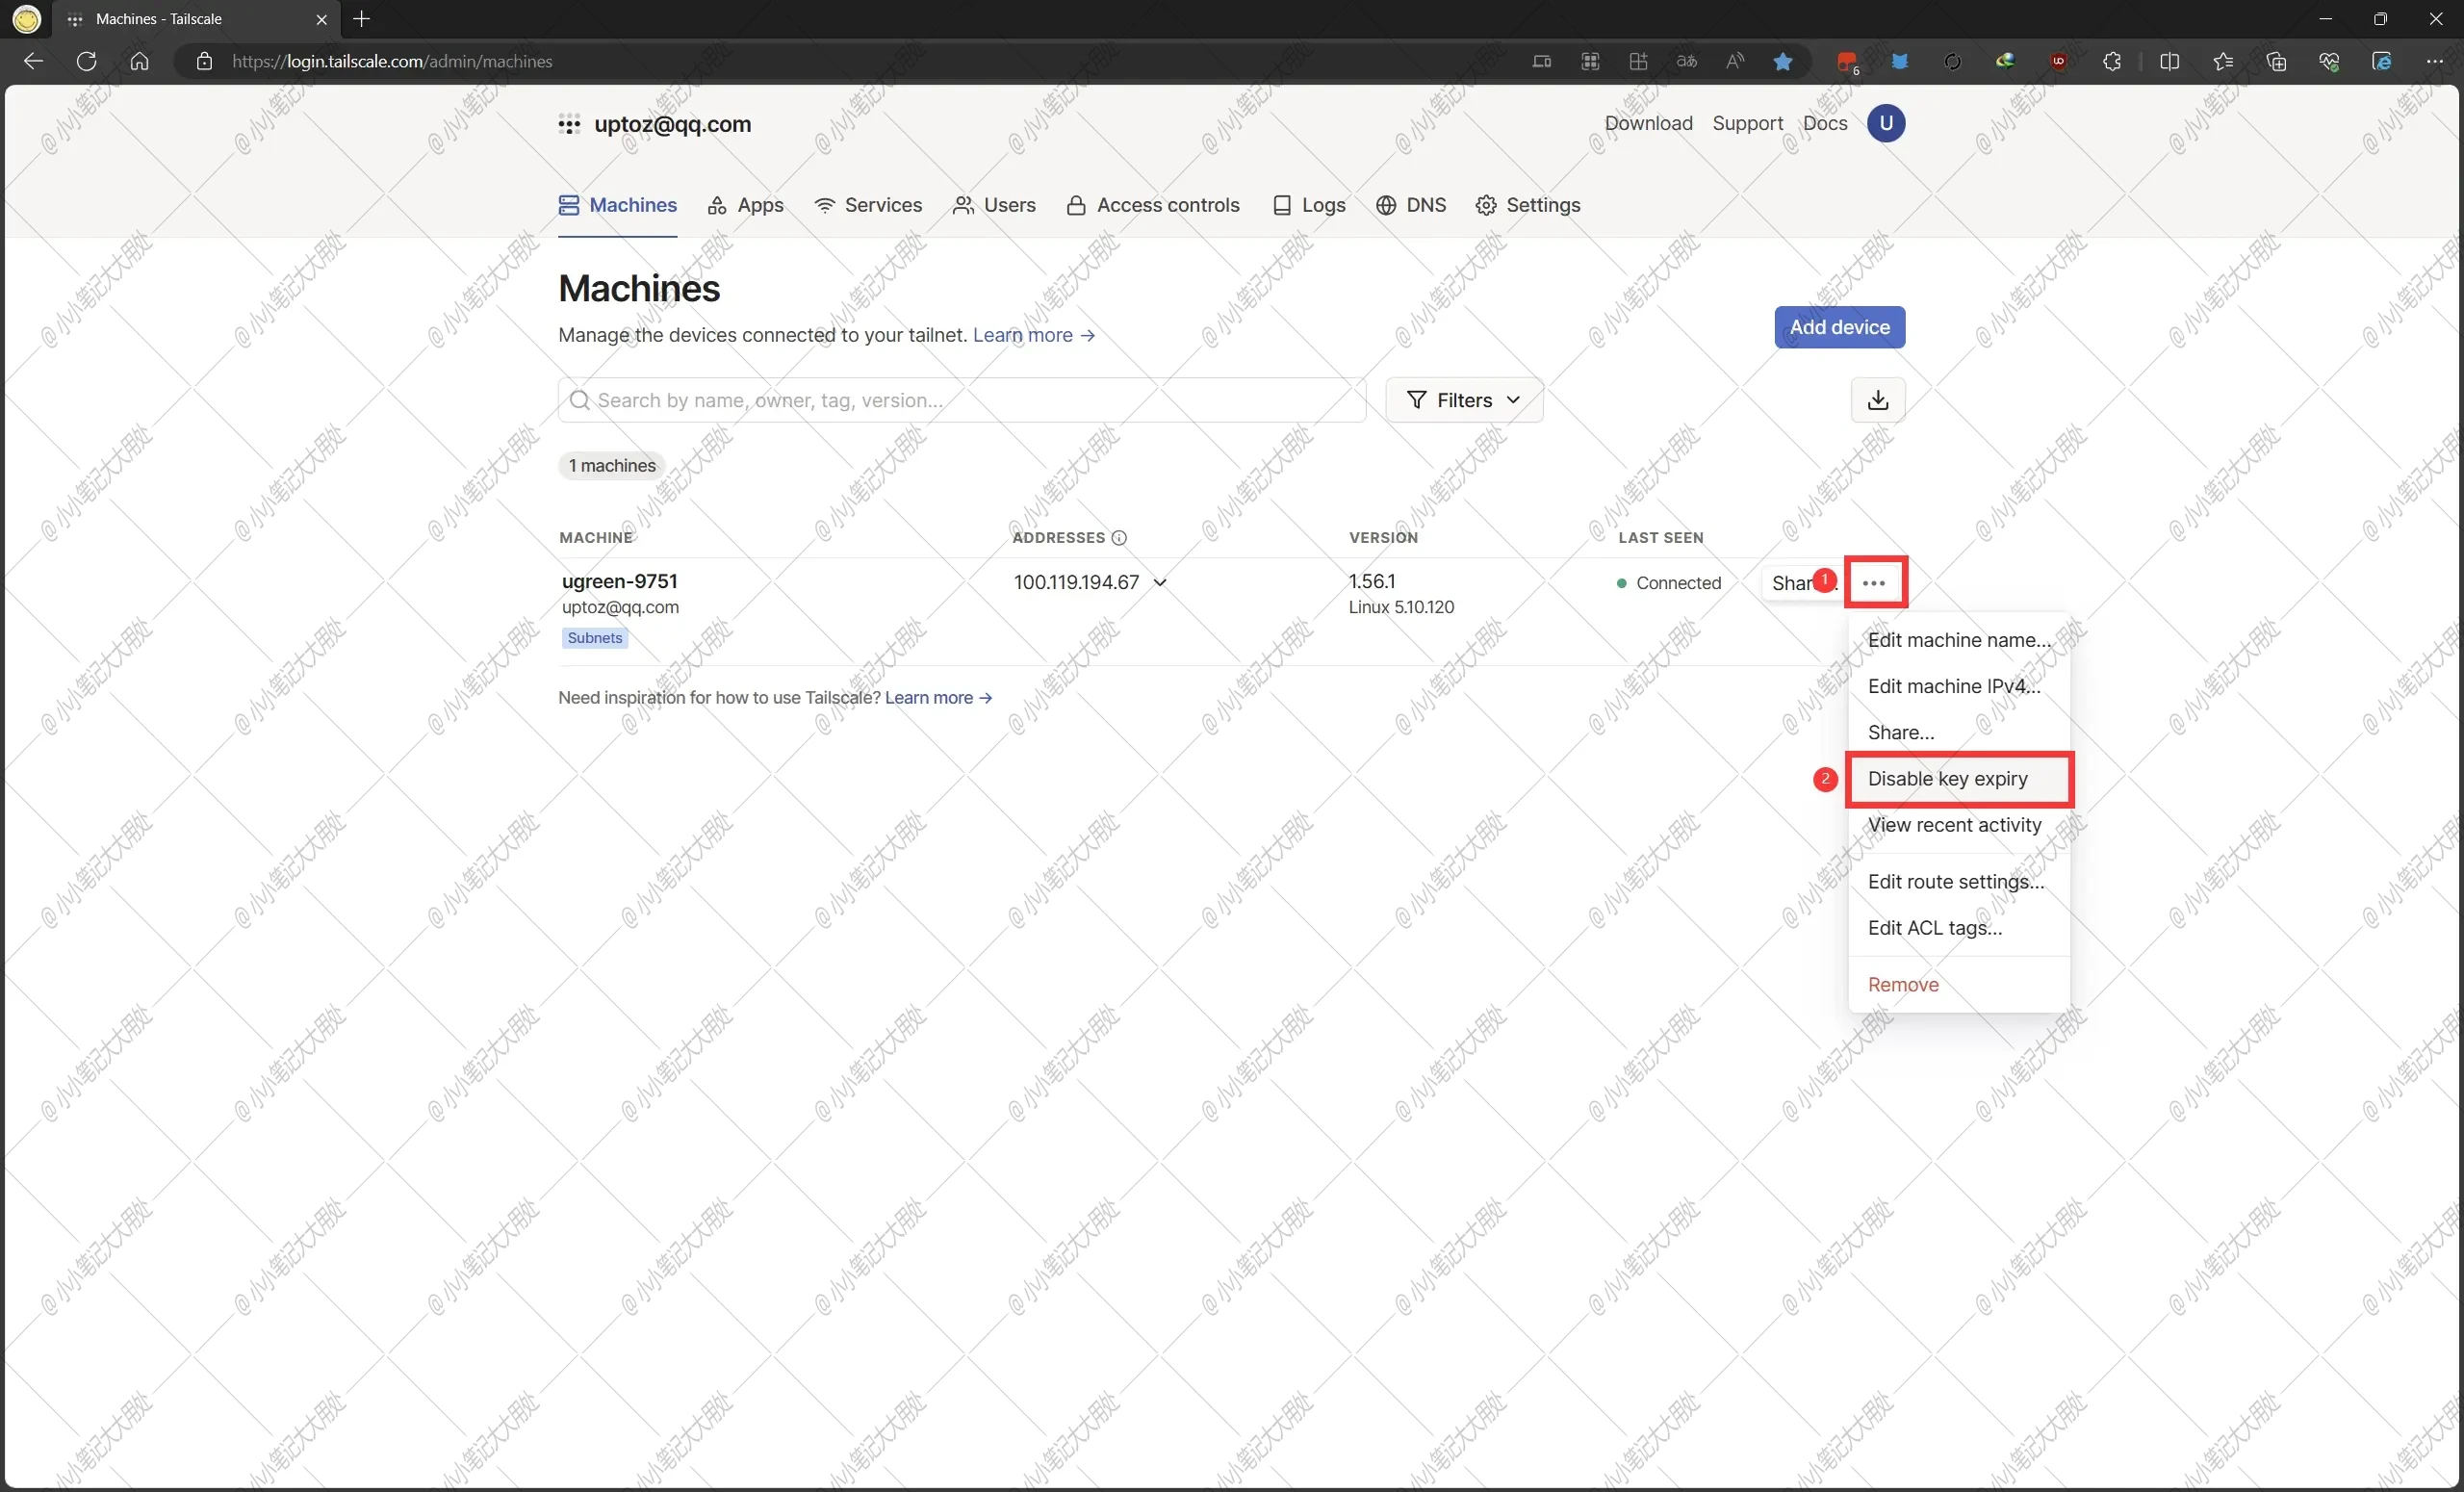
Task: Choose Edit ACL tags... in the menu
Action: [x=1959, y=928]
